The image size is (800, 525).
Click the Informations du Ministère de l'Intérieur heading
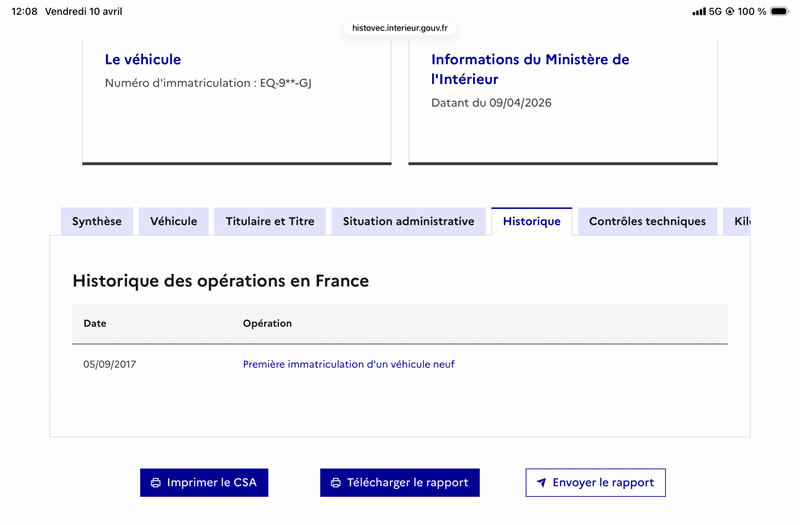[530, 69]
